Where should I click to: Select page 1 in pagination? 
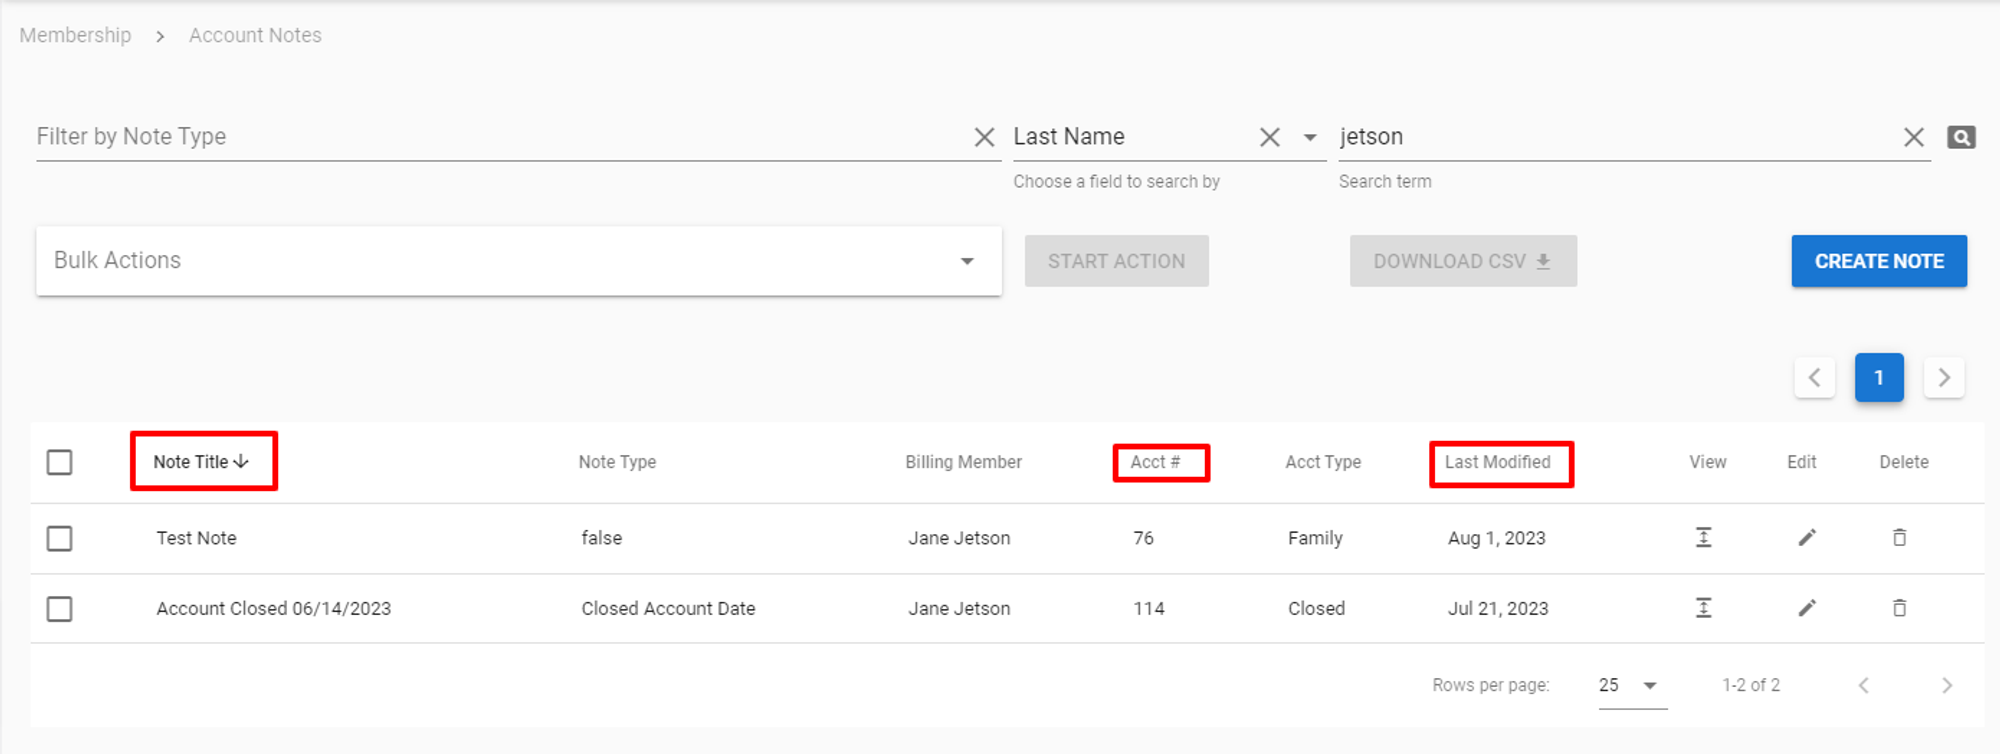click(x=1879, y=378)
